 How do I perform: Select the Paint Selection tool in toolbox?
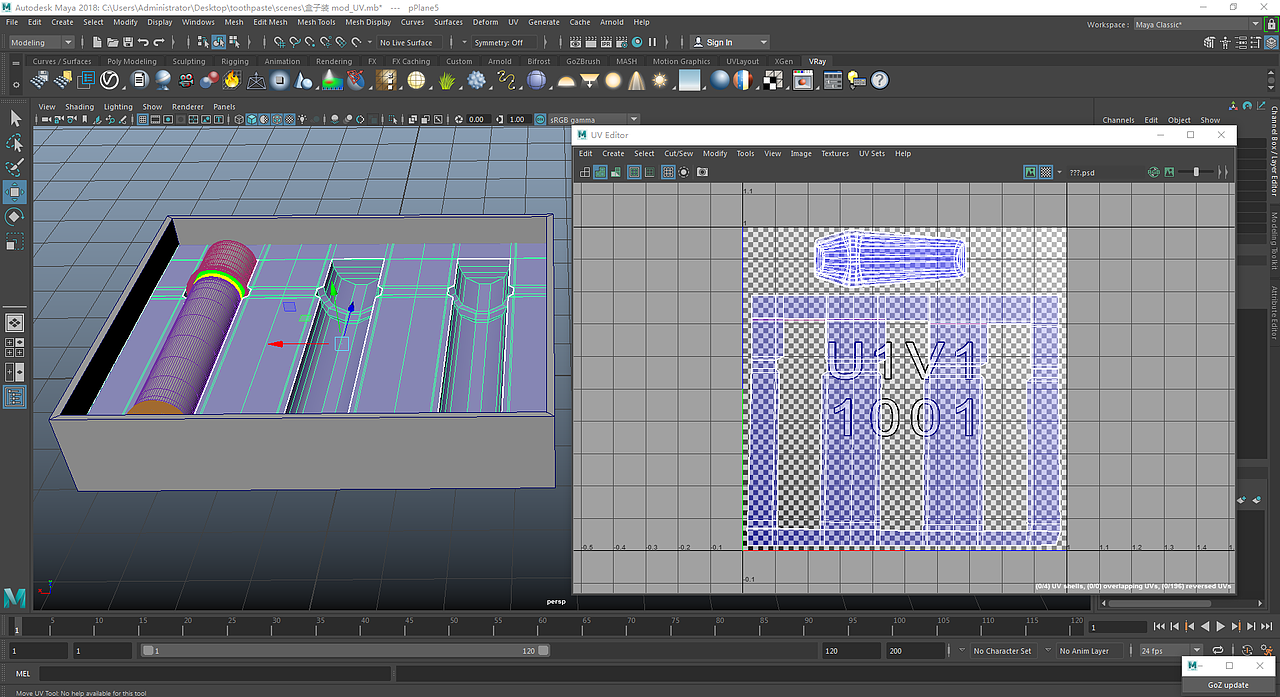[x=15, y=167]
